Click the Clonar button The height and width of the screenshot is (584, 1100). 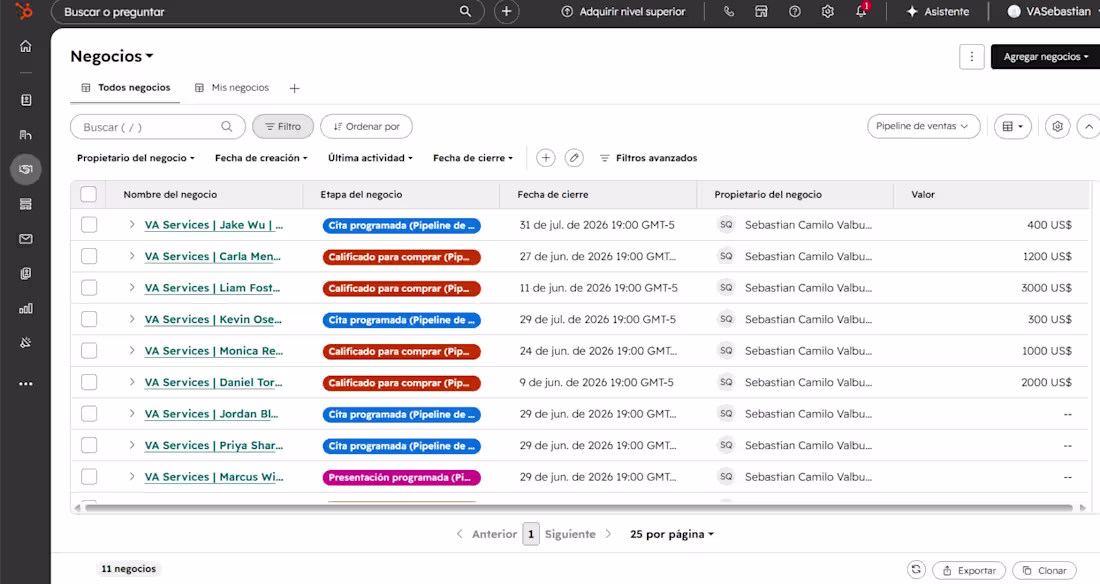pos(1044,570)
